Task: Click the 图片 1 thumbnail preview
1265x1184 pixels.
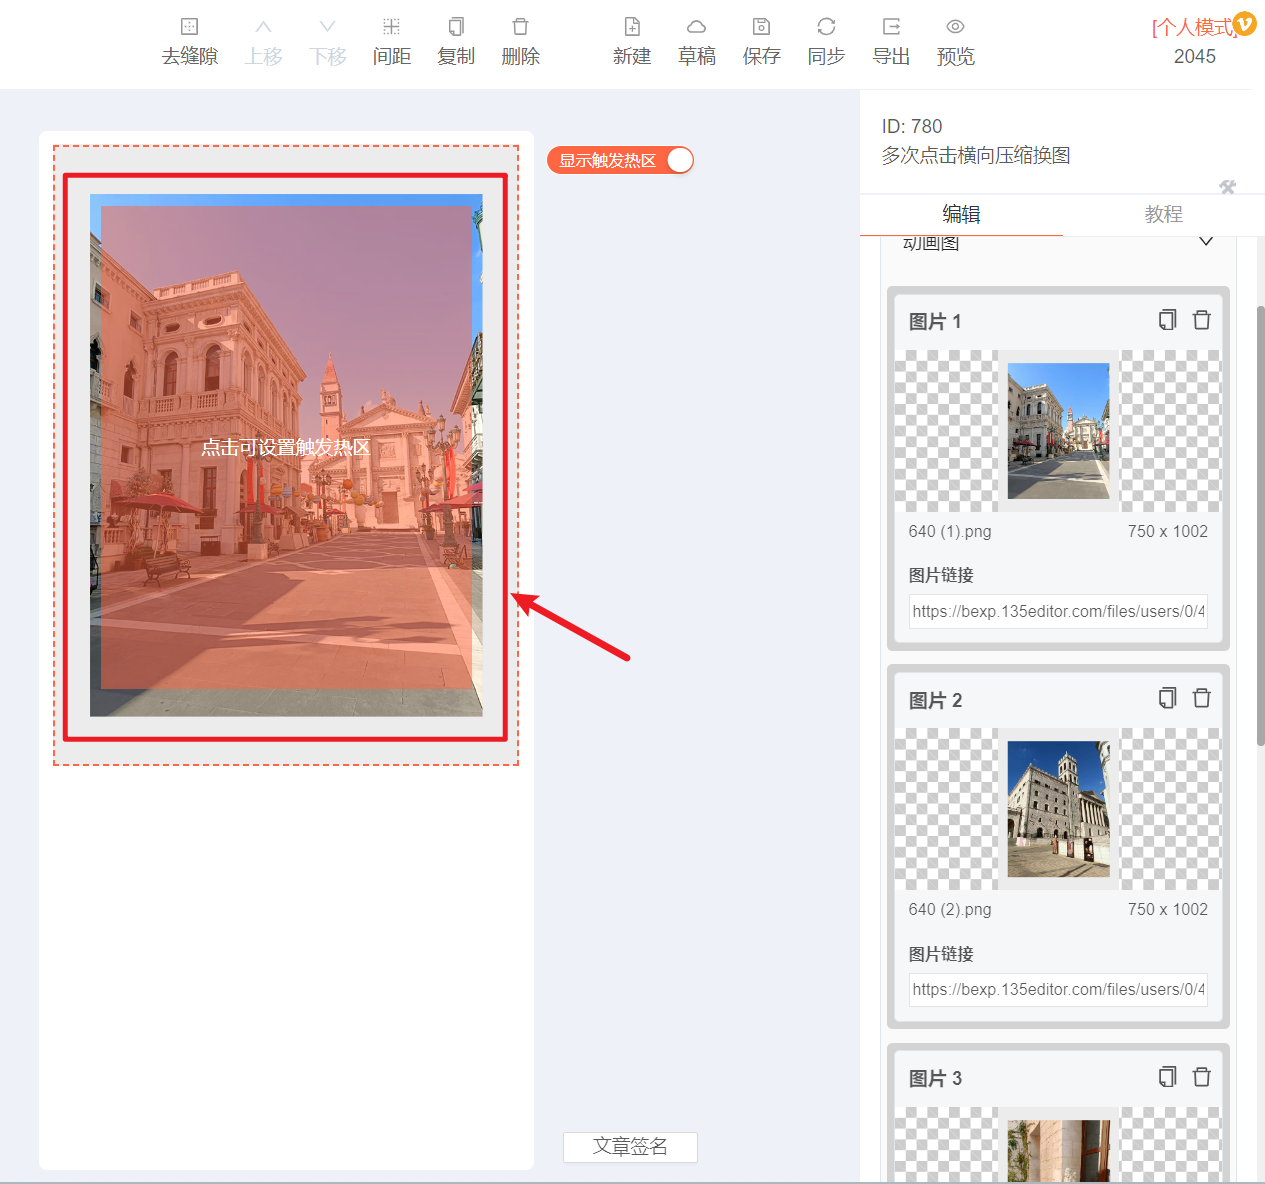Action: click(x=1058, y=431)
